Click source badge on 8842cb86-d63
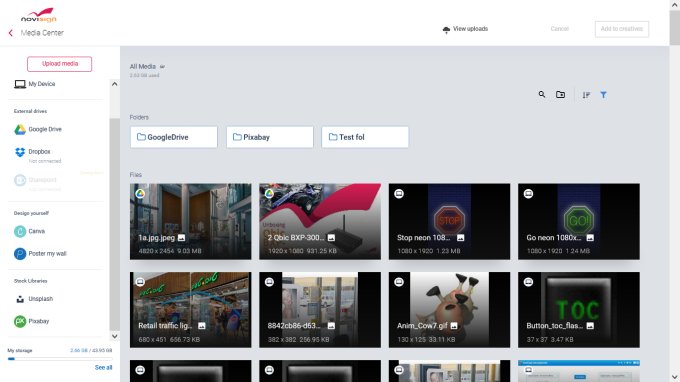 click(269, 282)
